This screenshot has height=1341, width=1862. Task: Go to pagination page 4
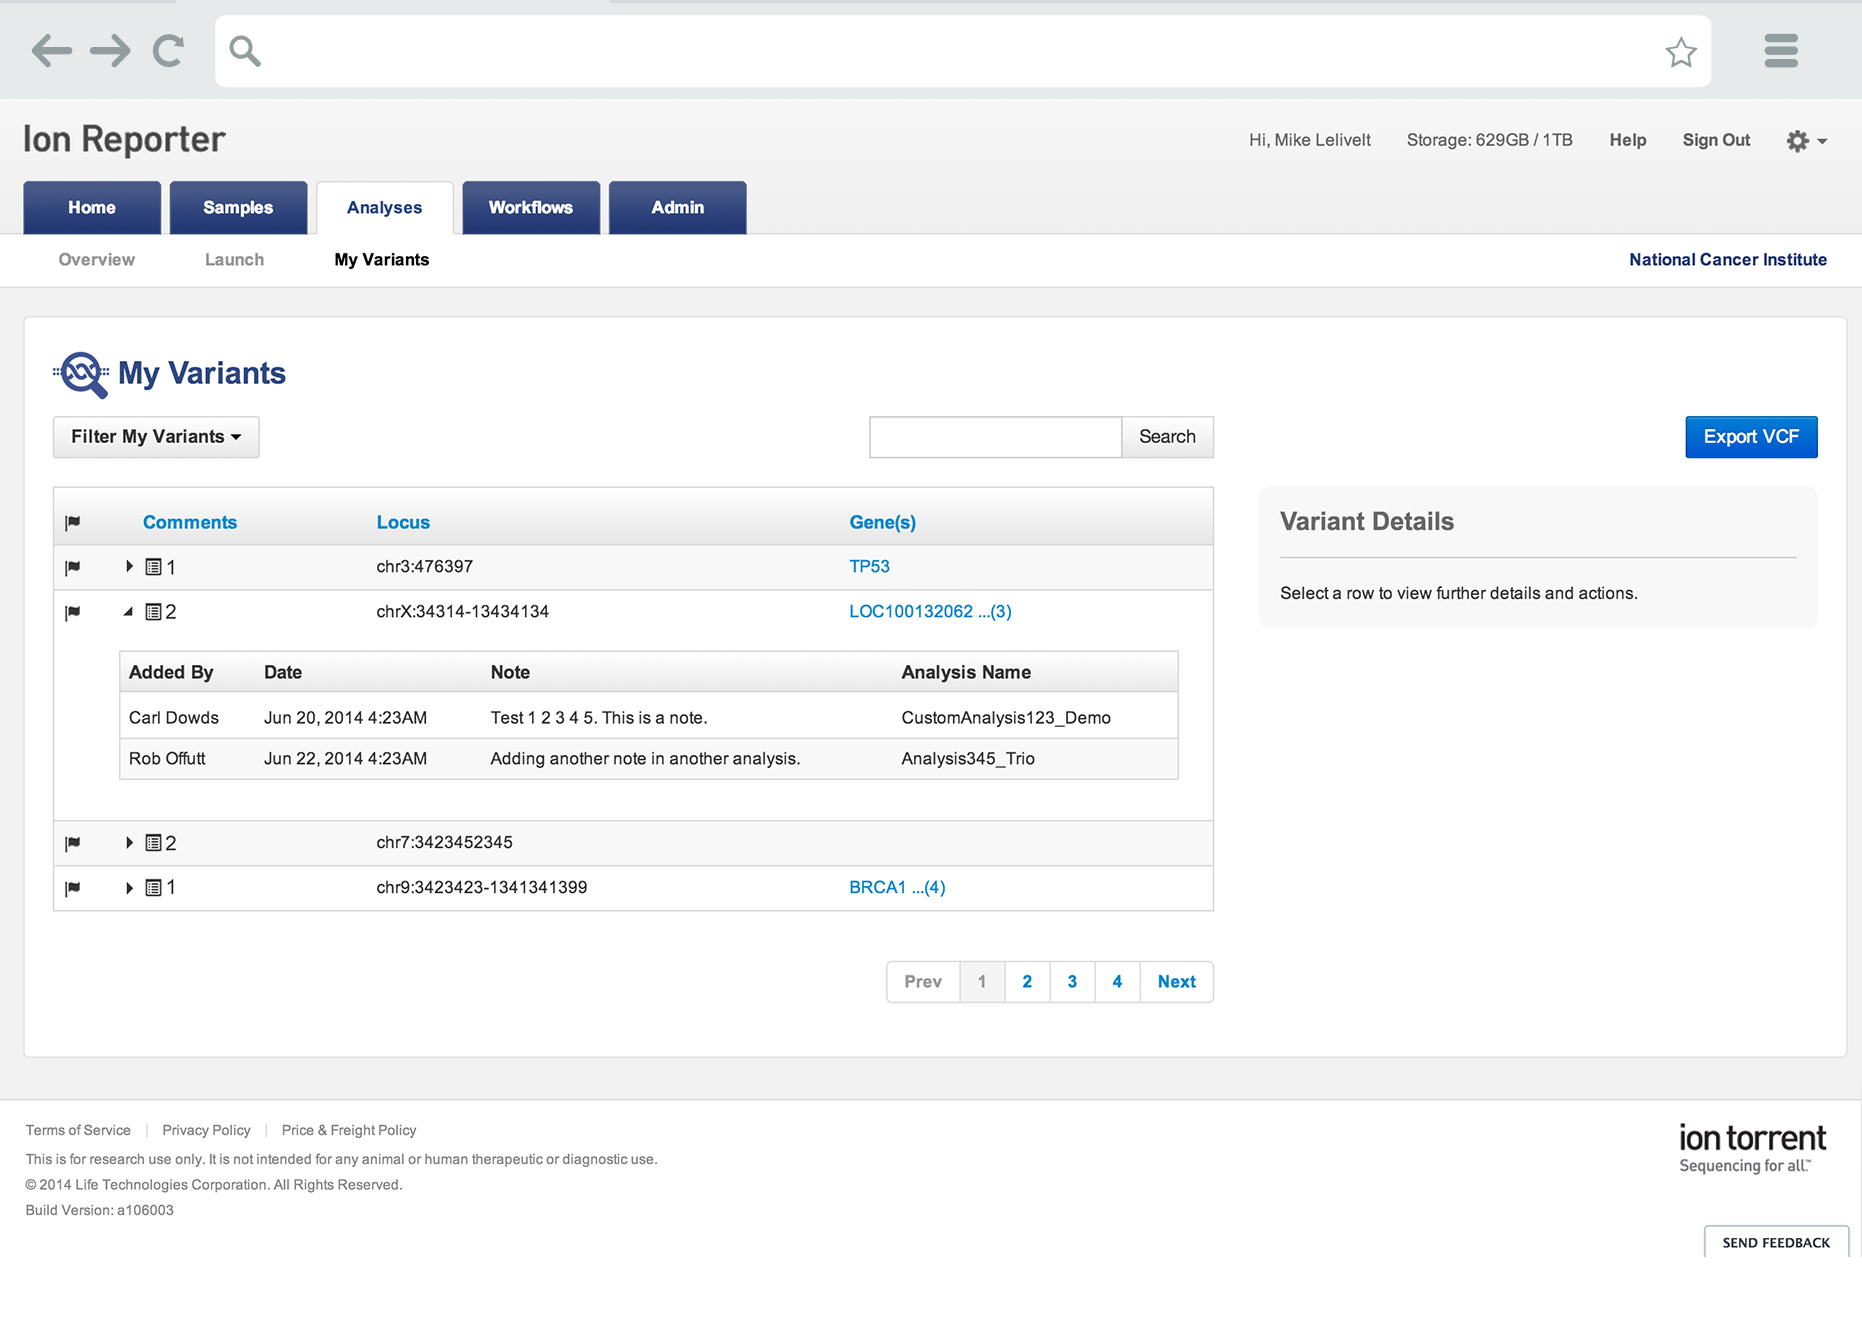(1117, 982)
